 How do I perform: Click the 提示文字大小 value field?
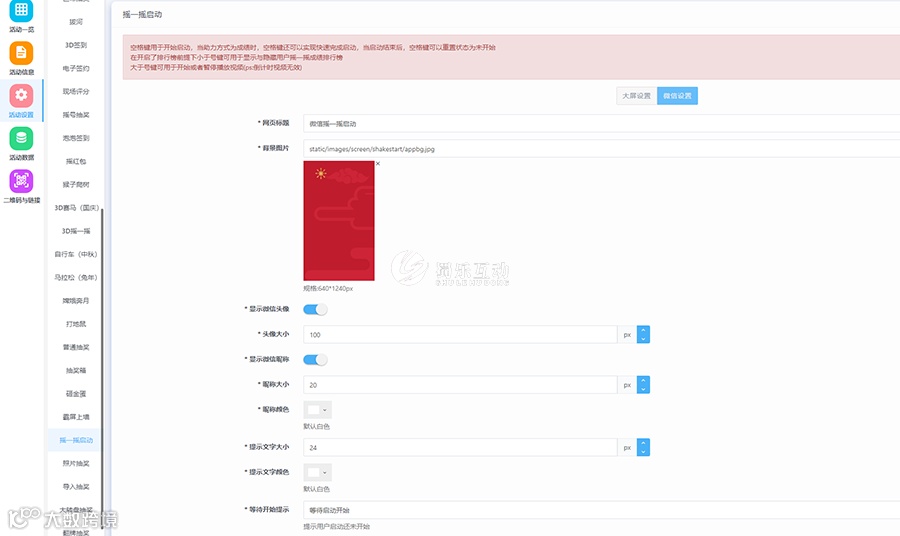click(x=460, y=448)
